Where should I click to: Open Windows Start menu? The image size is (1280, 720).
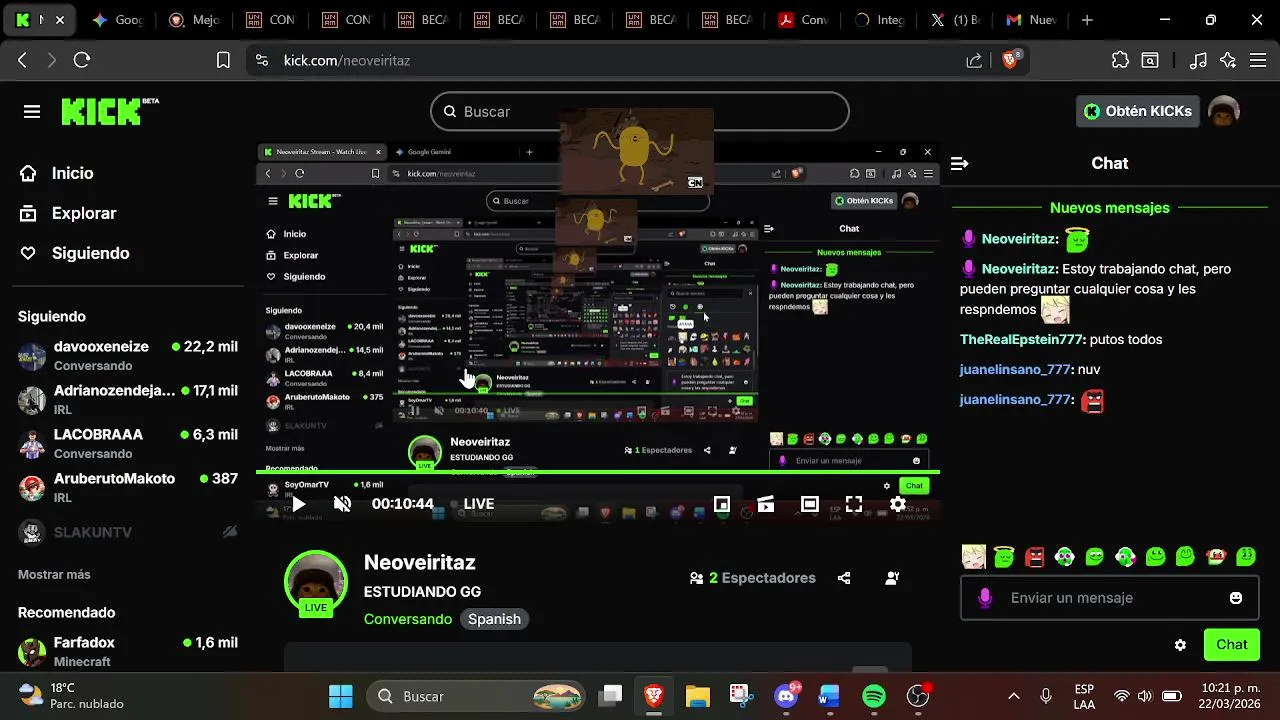pos(341,696)
